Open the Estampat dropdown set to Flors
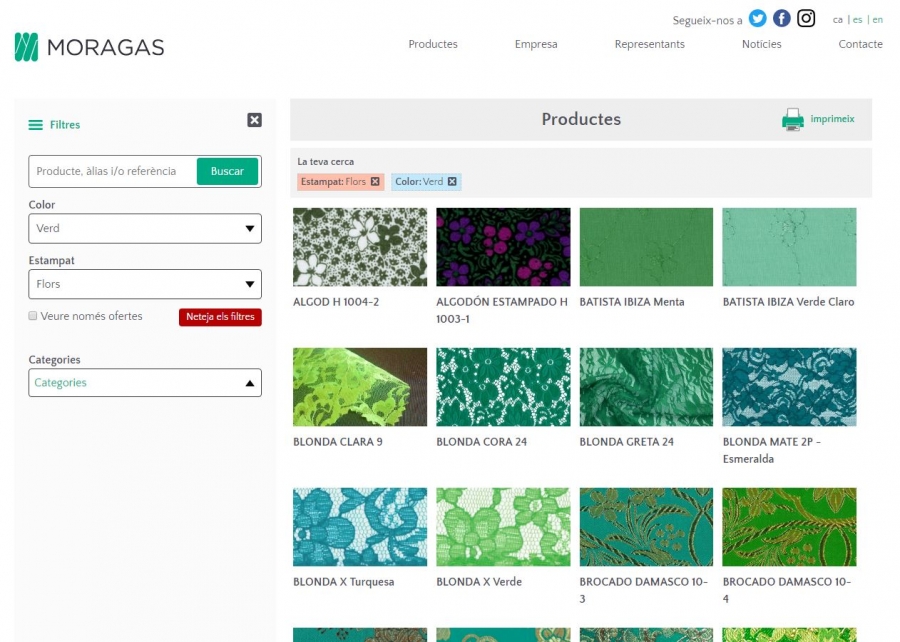The width and height of the screenshot is (900, 642). pos(145,284)
